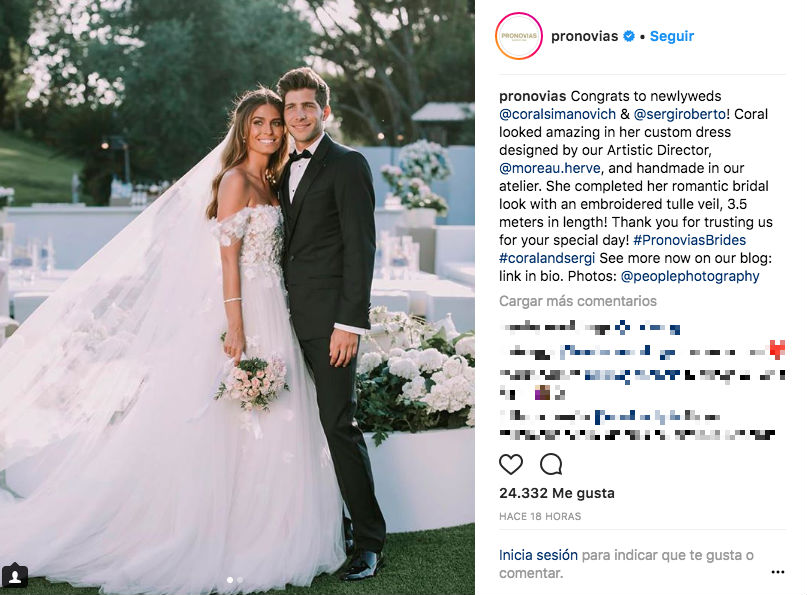This screenshot has width=807, height=595.
Task: Click Inicia sesión link to log in
Action: pyautogui.click(x=538, y=555)
